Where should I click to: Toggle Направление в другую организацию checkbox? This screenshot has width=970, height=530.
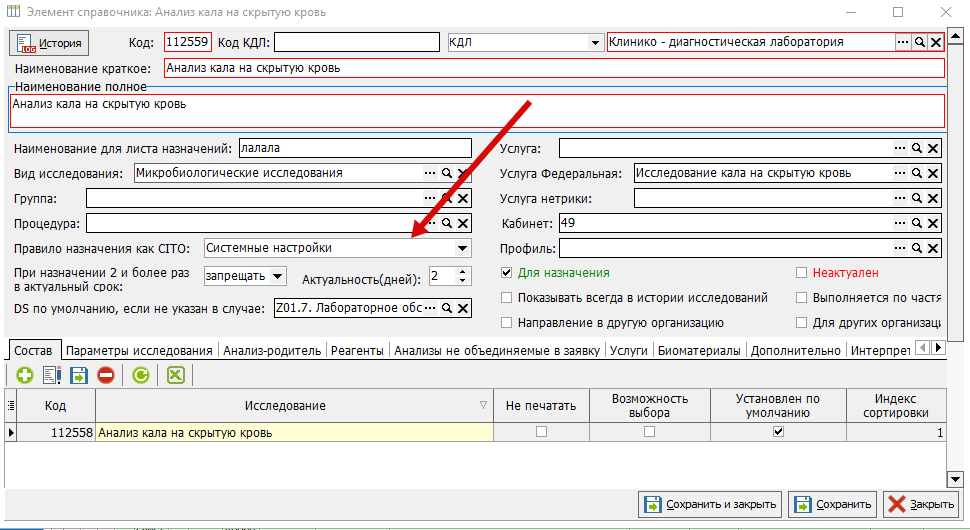(x=507, y=323)
